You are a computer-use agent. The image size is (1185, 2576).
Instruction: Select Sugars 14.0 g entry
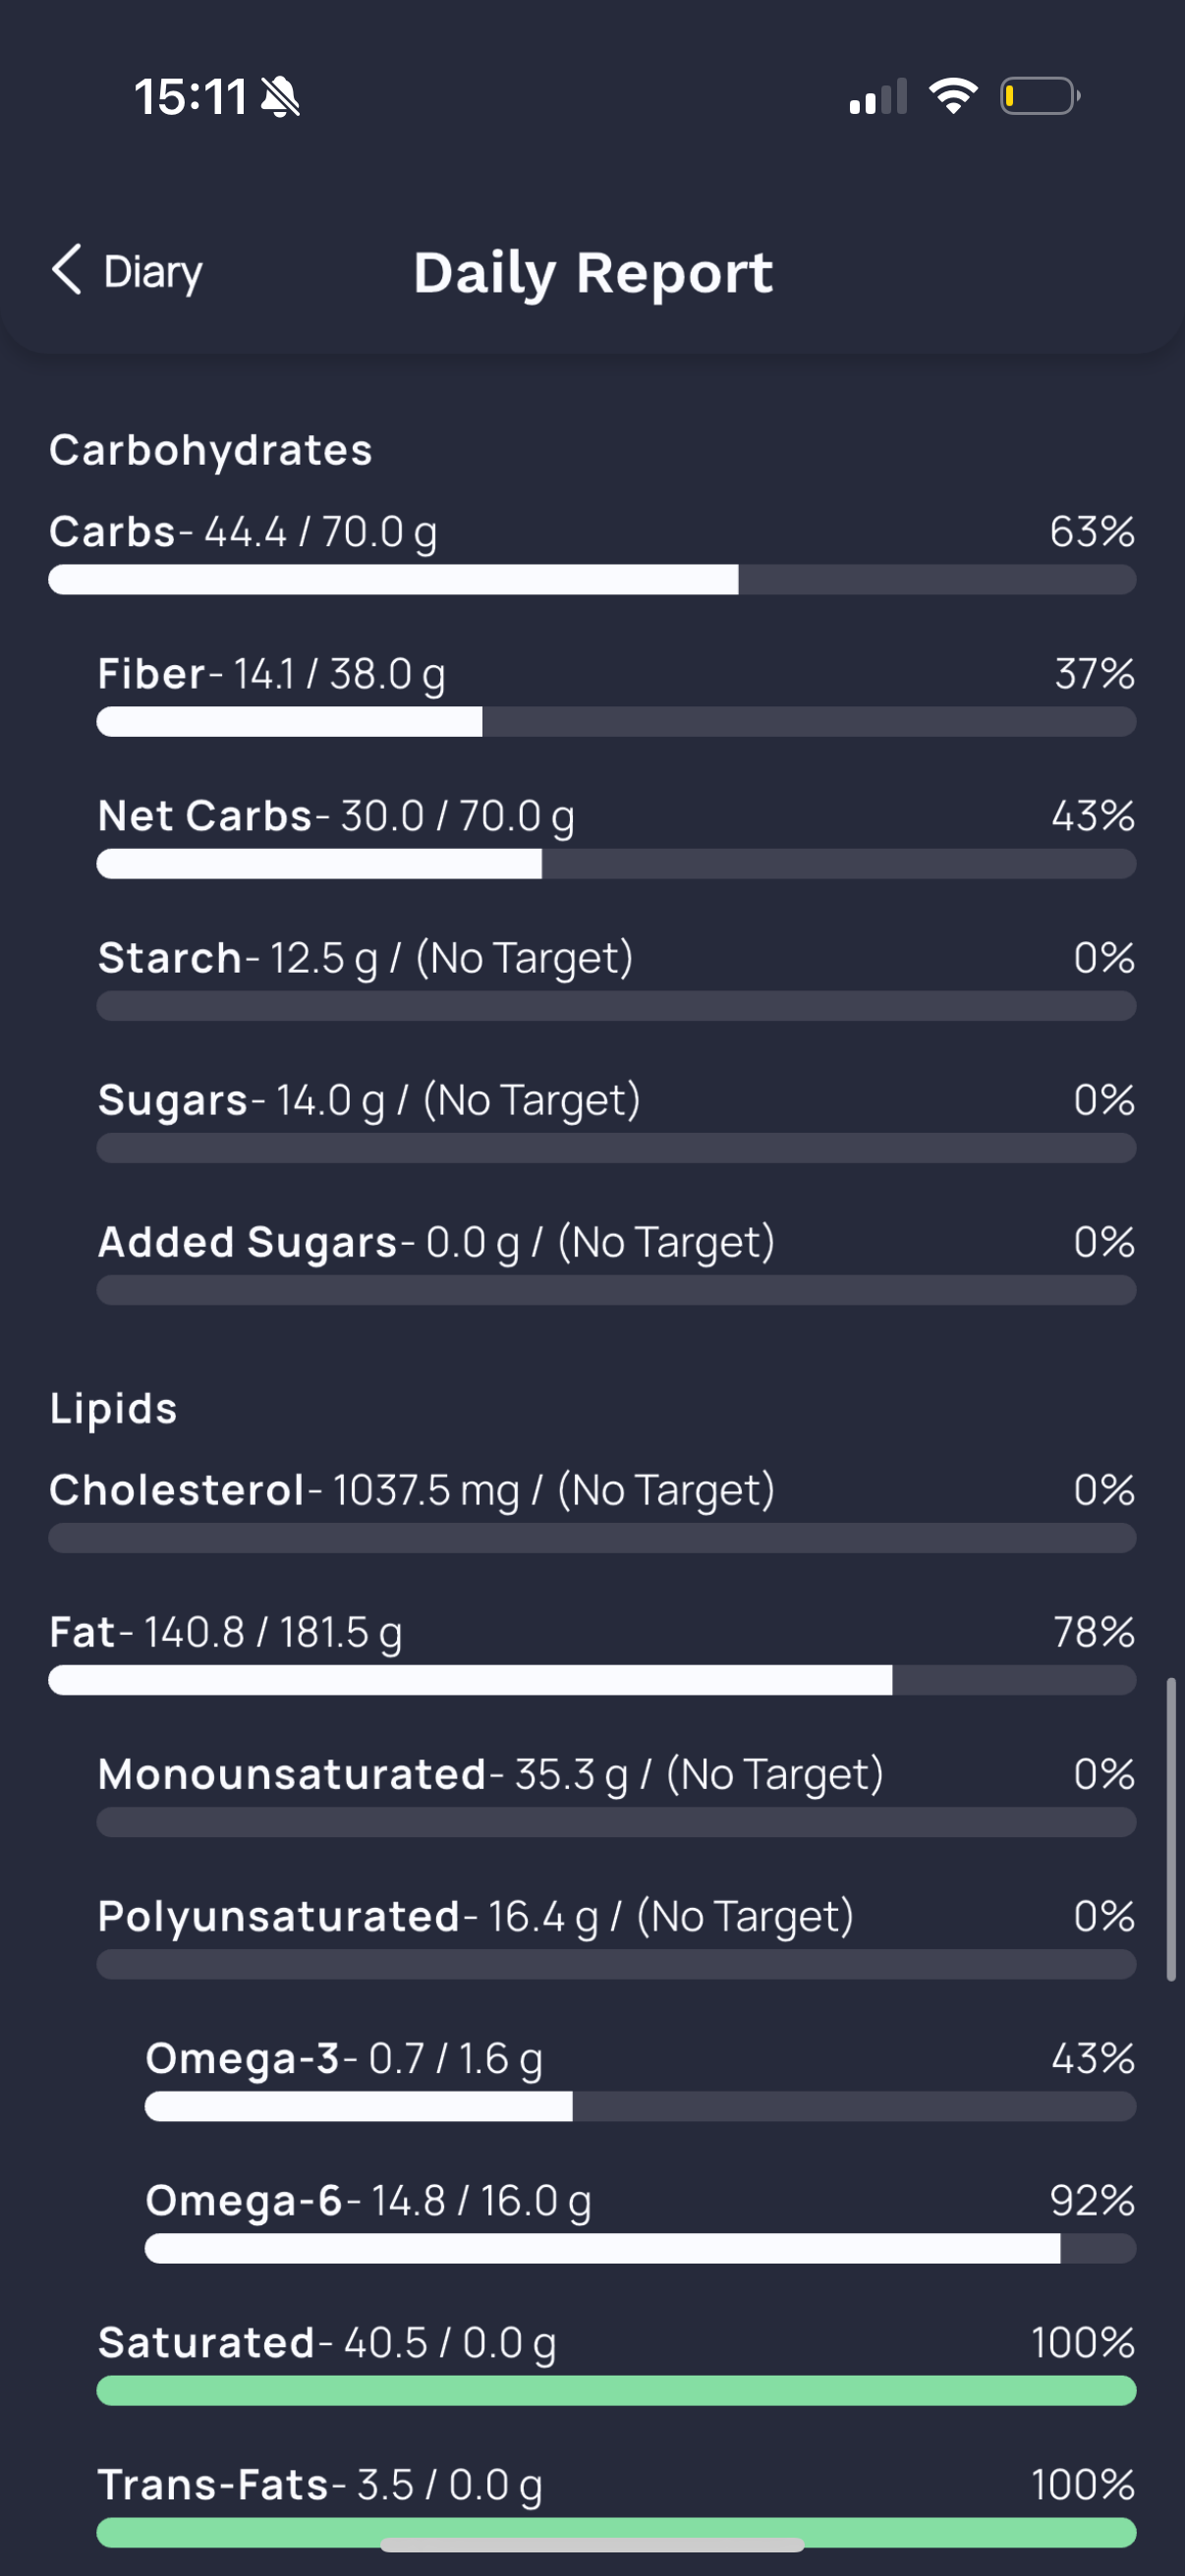pos(616,1120)
